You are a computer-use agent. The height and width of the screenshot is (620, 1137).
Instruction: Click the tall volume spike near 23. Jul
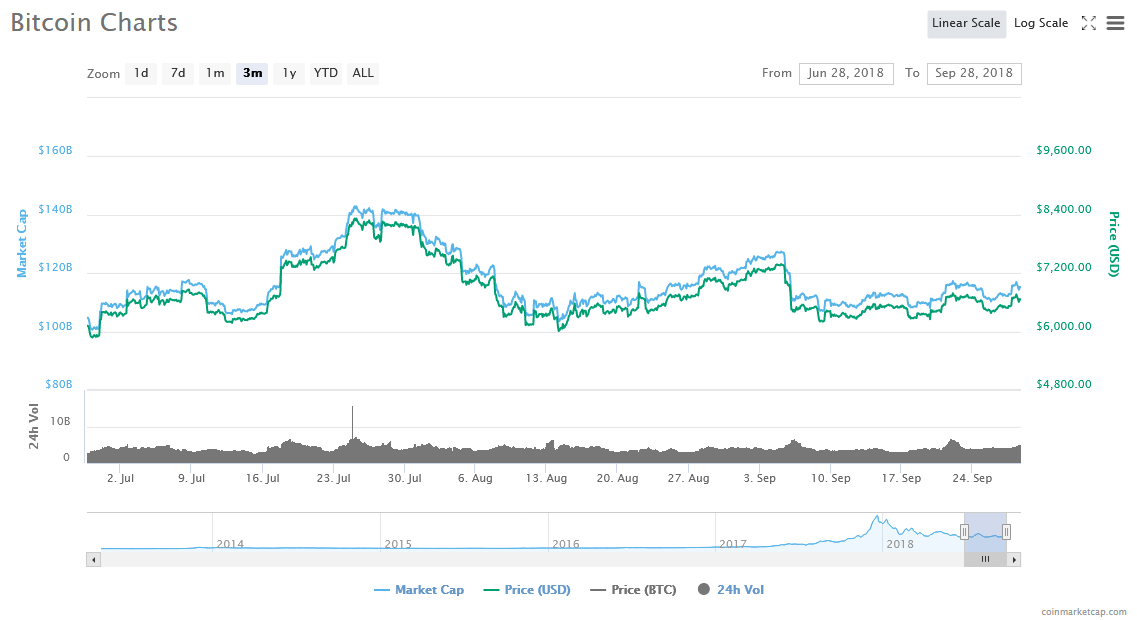tap(352, 423)
